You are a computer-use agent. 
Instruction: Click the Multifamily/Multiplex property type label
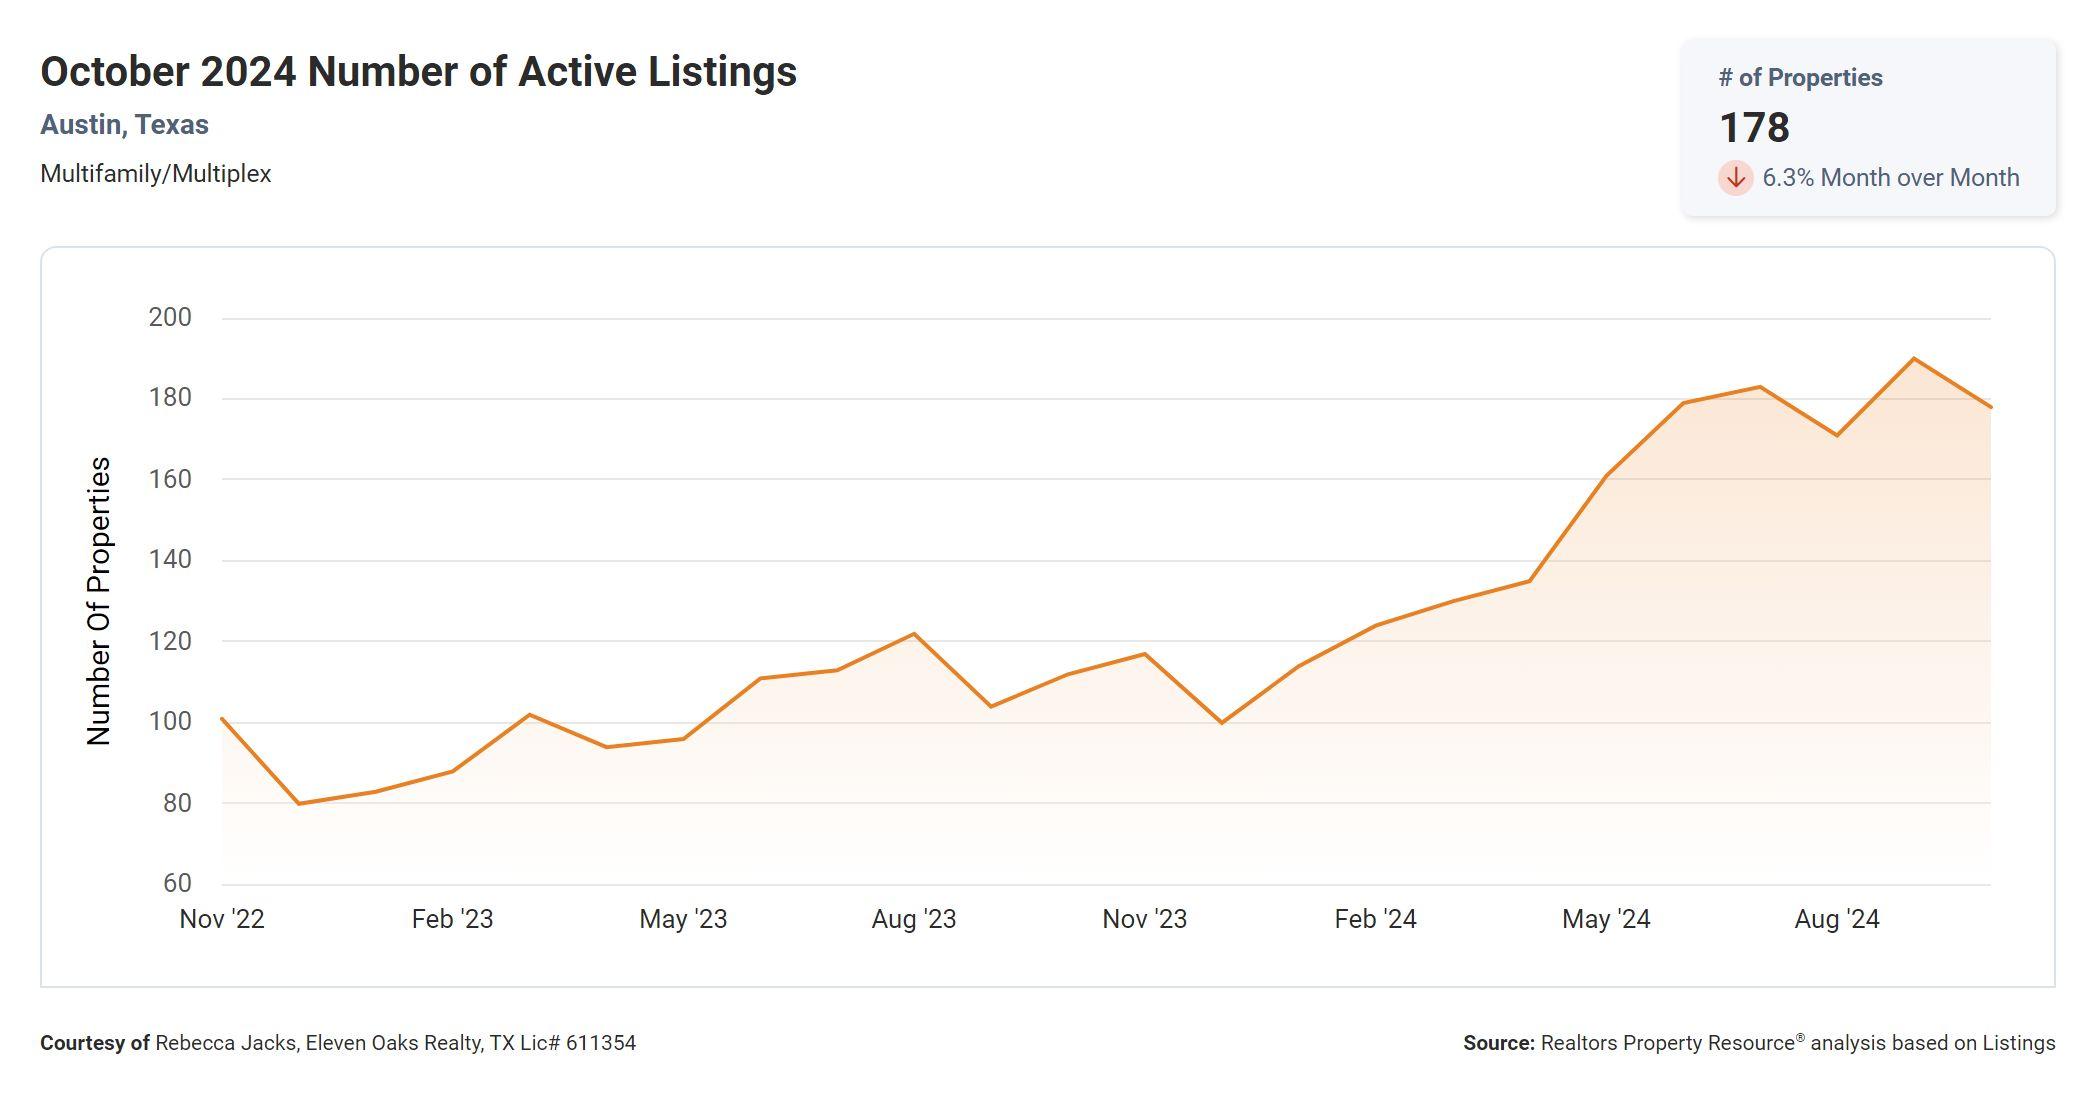coord(155,174)
